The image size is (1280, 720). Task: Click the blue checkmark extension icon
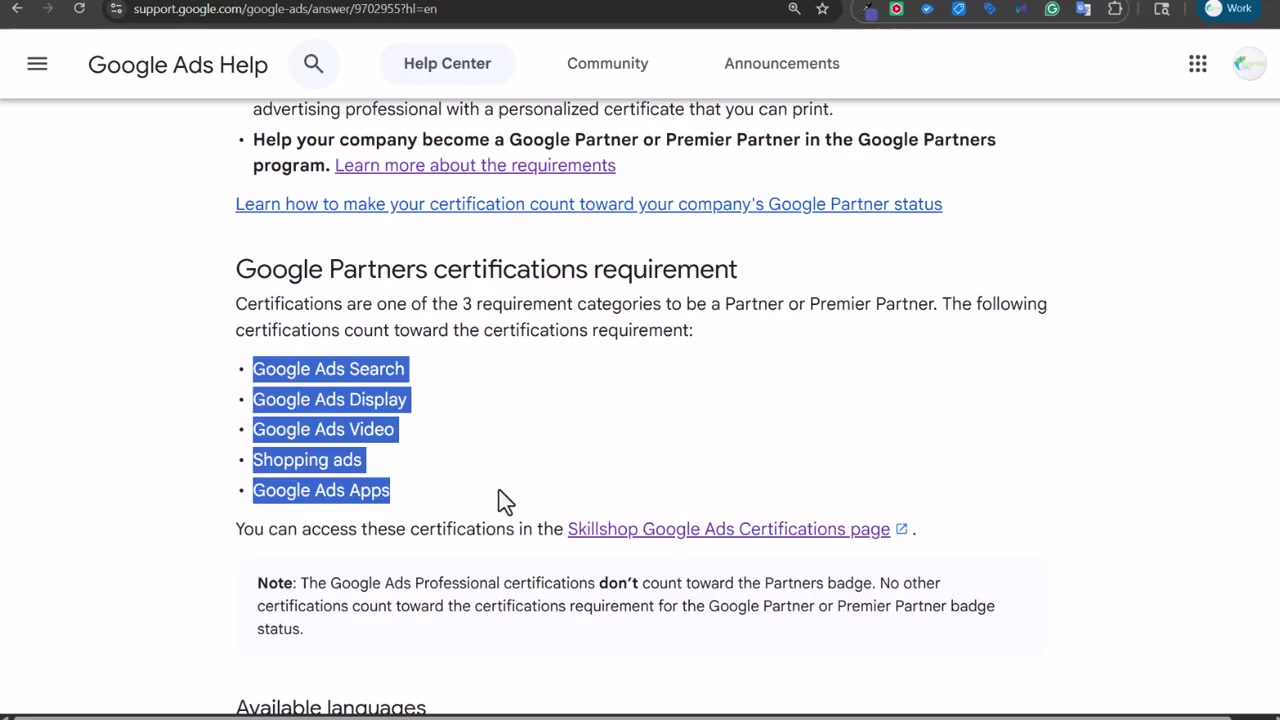point(927,9)
